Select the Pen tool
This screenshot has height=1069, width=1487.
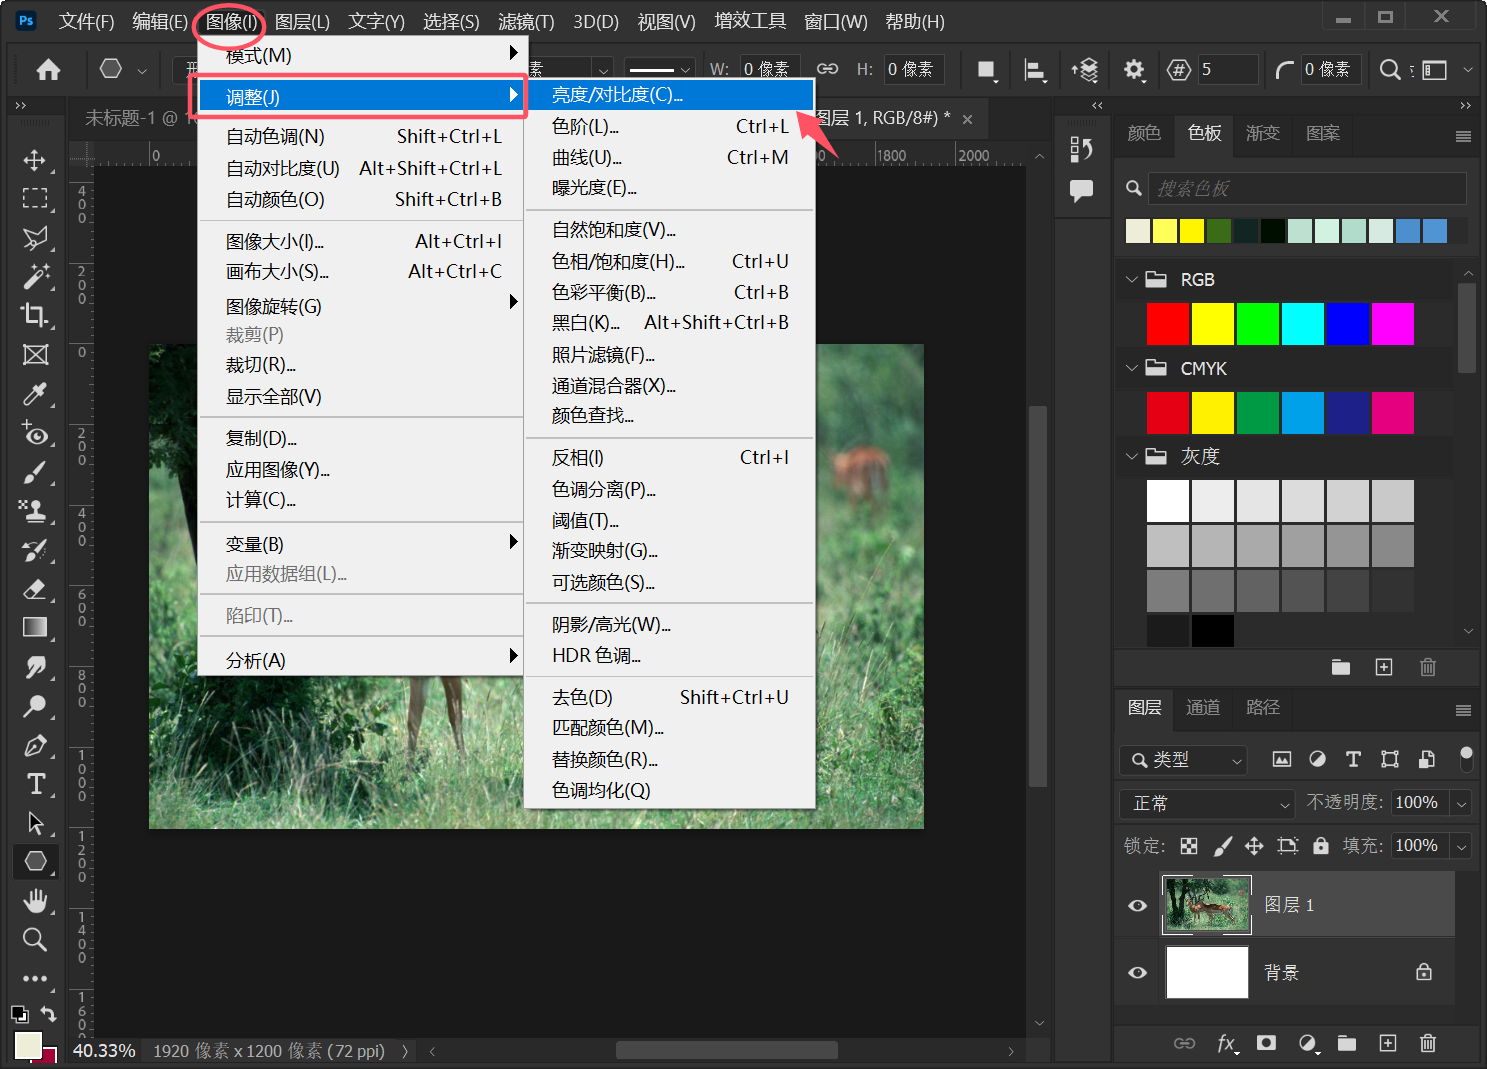pyautogui.click(x=35, y=745)
